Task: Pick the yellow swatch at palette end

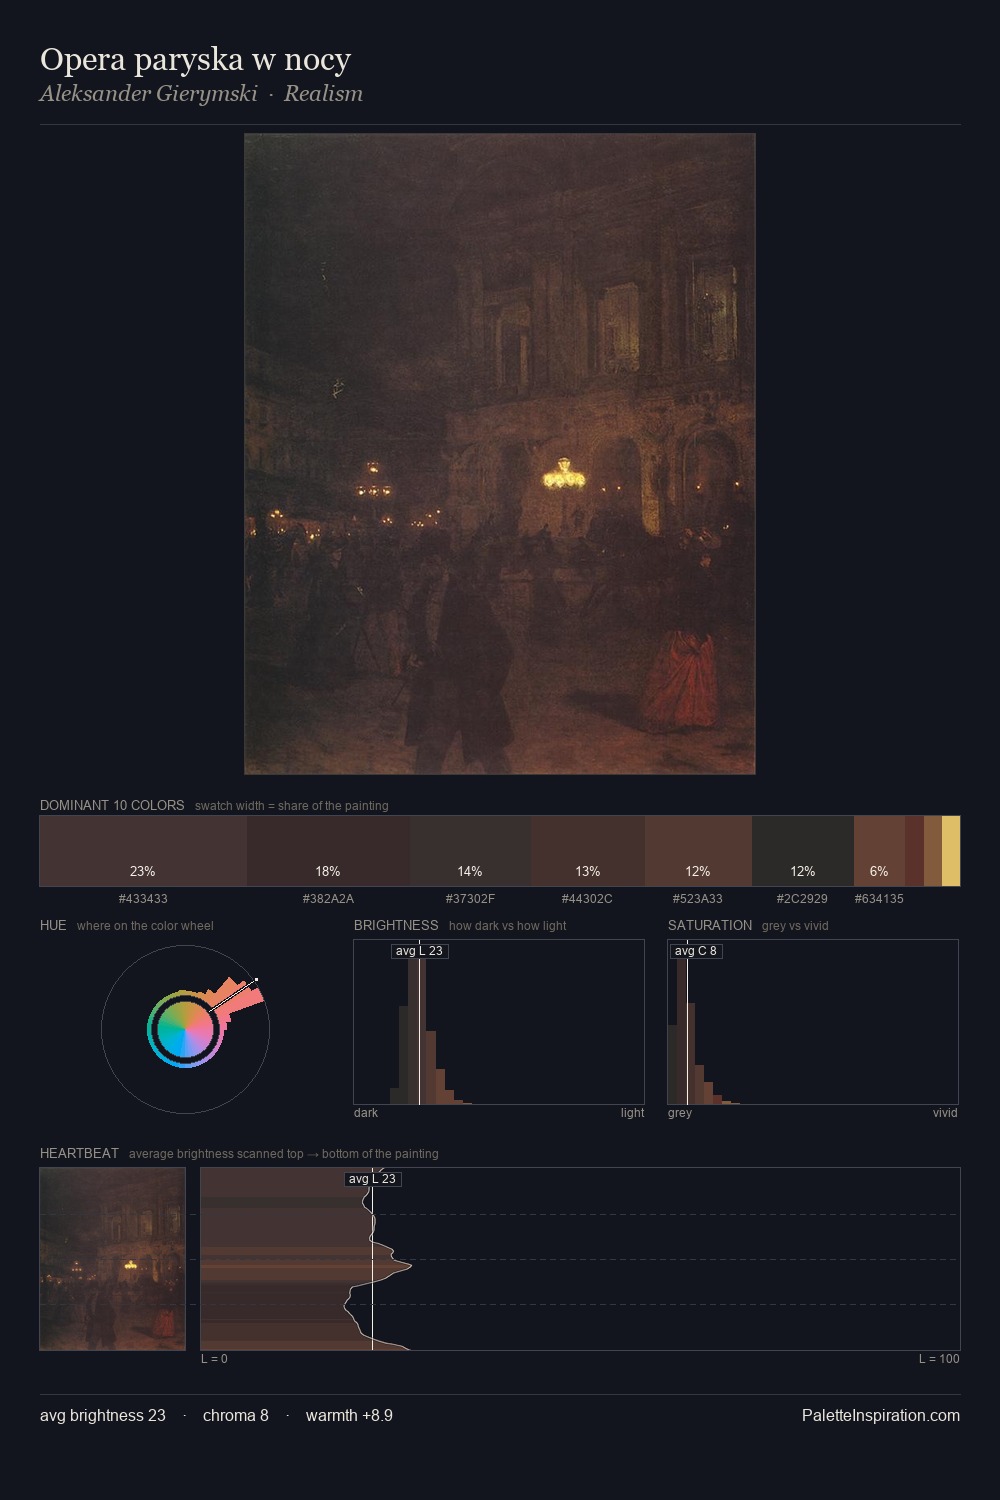Action: click(x=951, y=851)
